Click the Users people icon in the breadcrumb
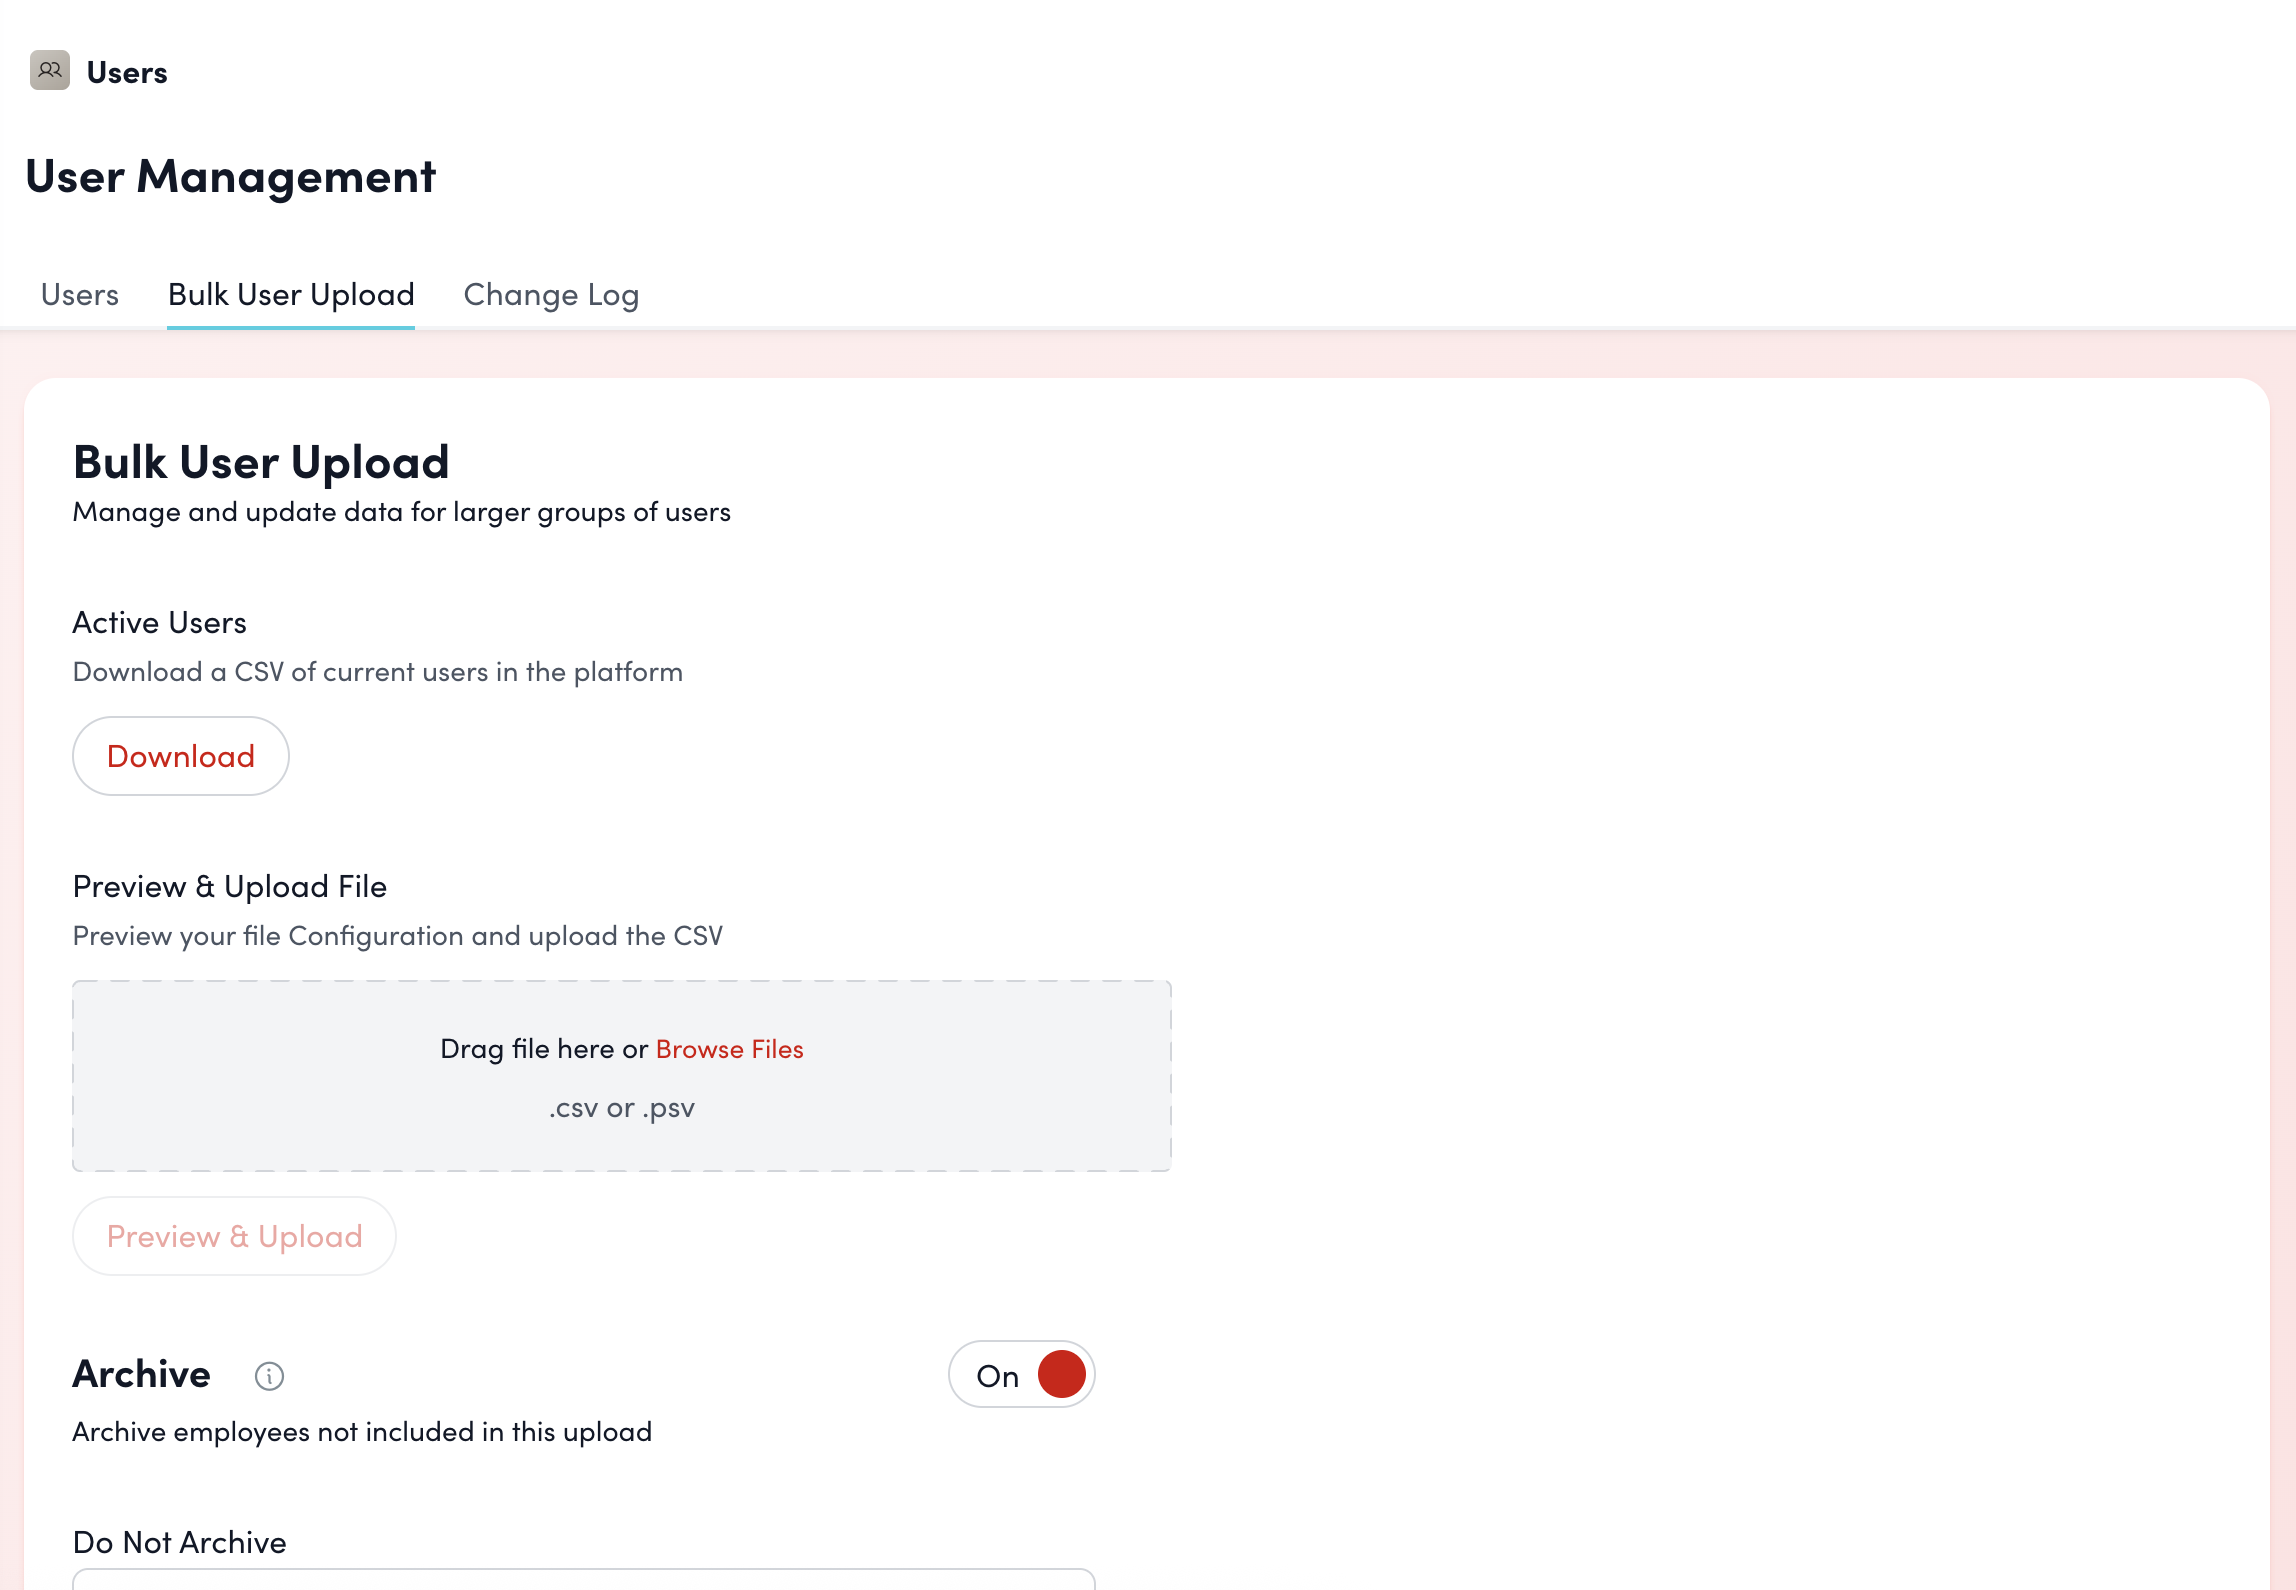Viewport: 2296px width, 1590px height. pos(51,71)
